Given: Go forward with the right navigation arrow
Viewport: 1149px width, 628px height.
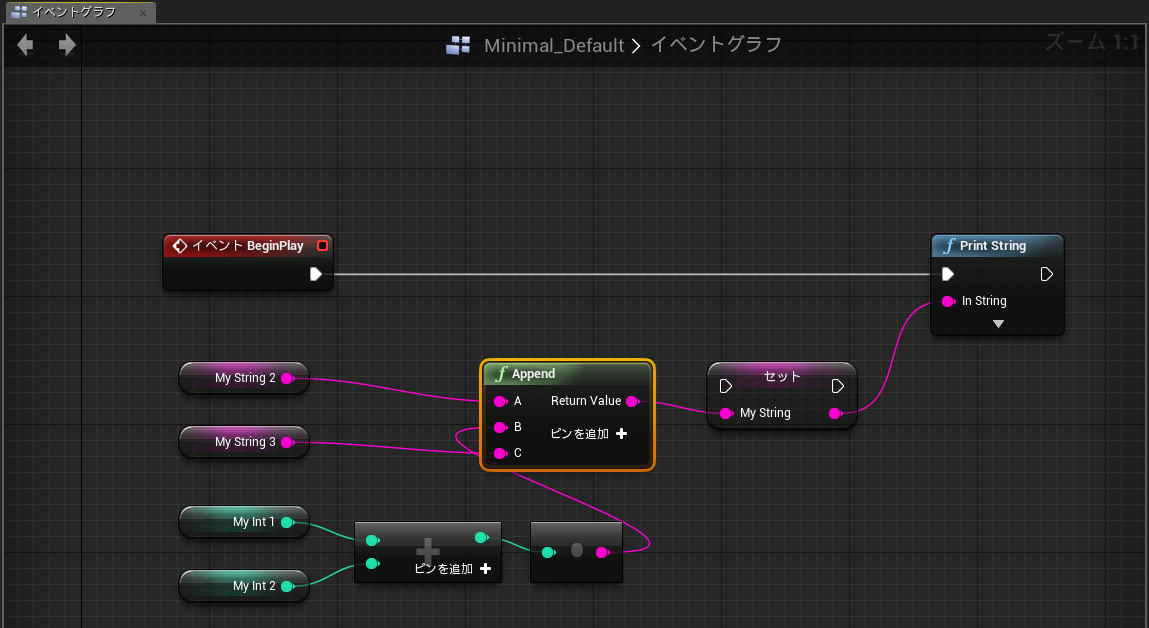Looking at the screenshot, I should pyautogui.click(x=67, y=45).
